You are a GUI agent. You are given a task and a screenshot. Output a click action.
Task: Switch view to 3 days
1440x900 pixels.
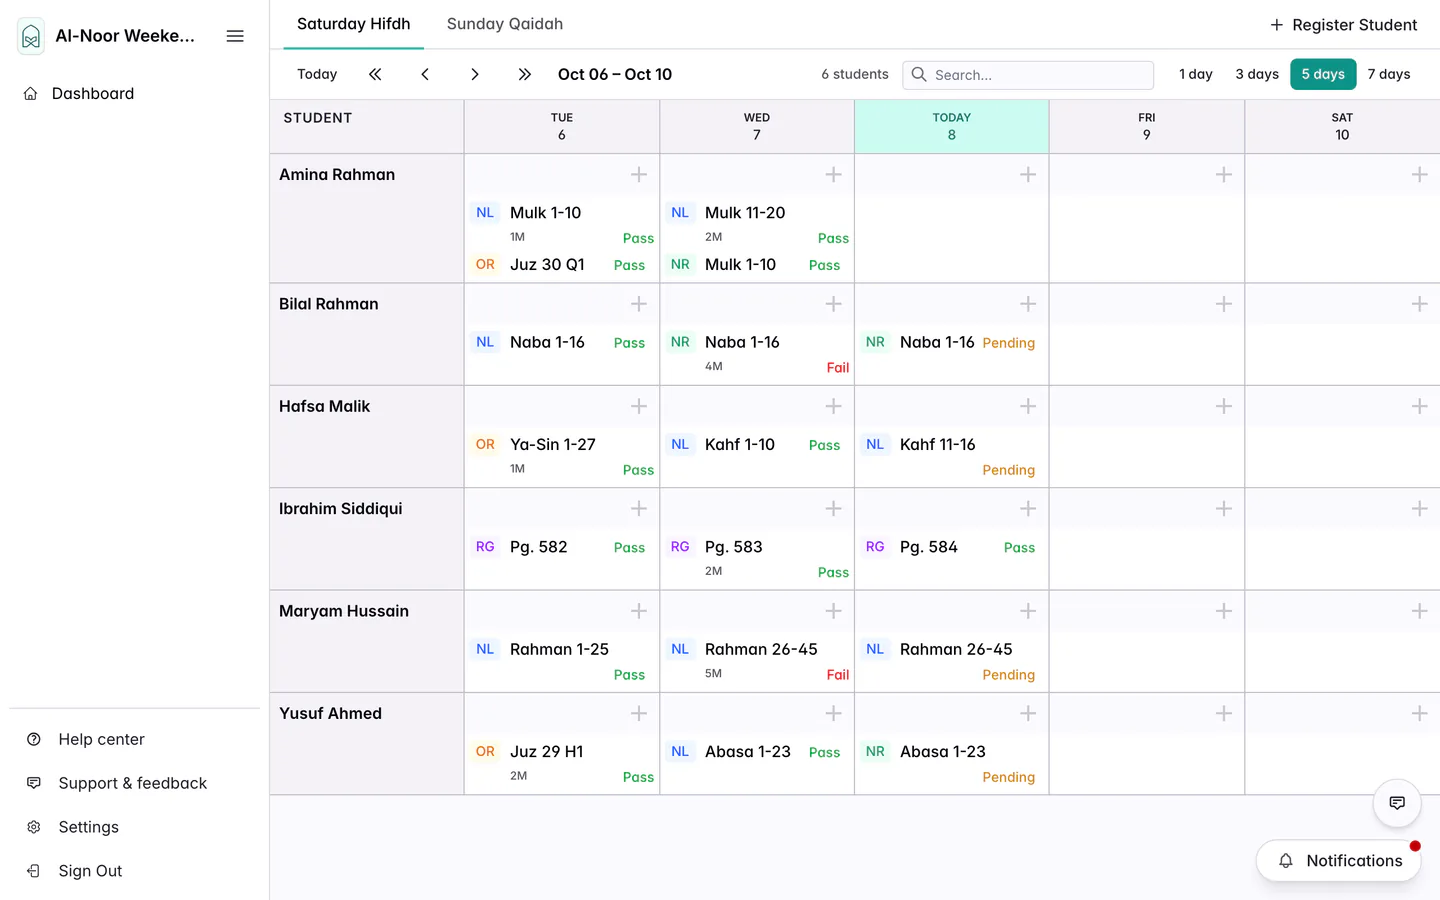point(1257,74)
